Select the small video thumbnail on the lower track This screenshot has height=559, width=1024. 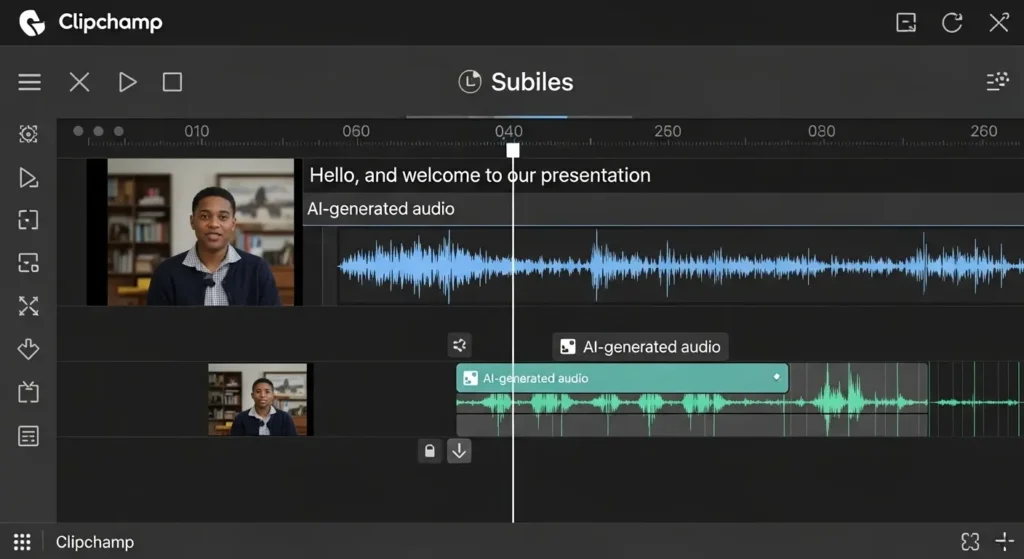260,399
